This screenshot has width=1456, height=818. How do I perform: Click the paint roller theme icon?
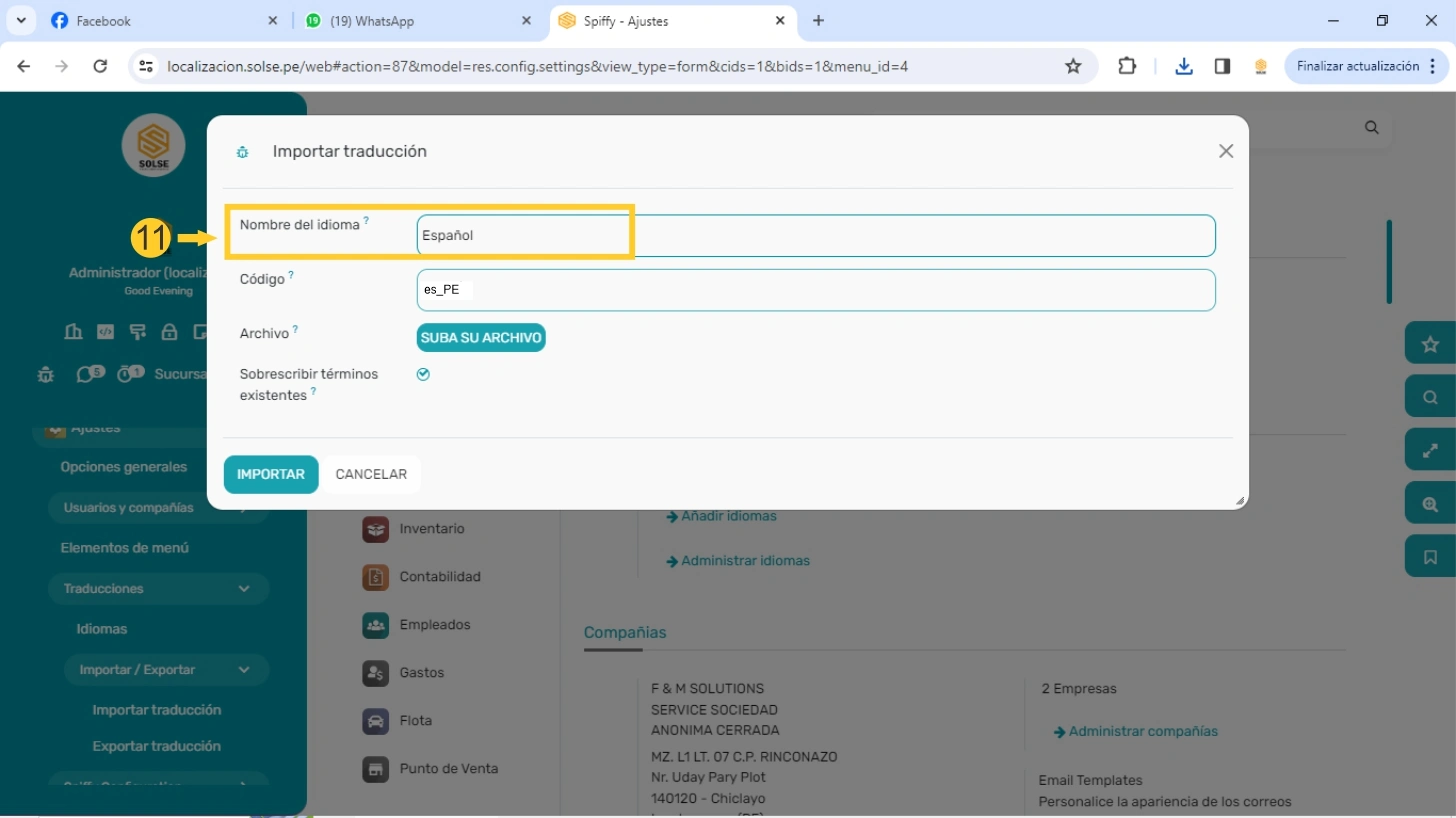click(x=137, y=332)
